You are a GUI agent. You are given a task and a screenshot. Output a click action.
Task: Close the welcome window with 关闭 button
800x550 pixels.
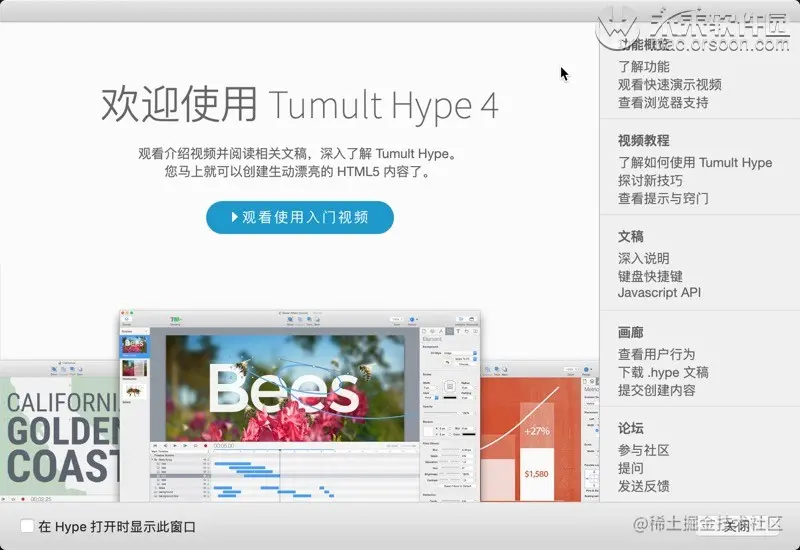(737, 526)
